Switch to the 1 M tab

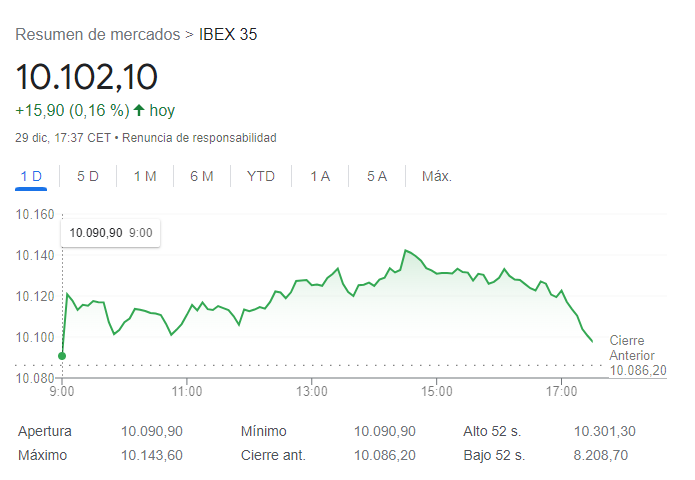tap(145, 176)
